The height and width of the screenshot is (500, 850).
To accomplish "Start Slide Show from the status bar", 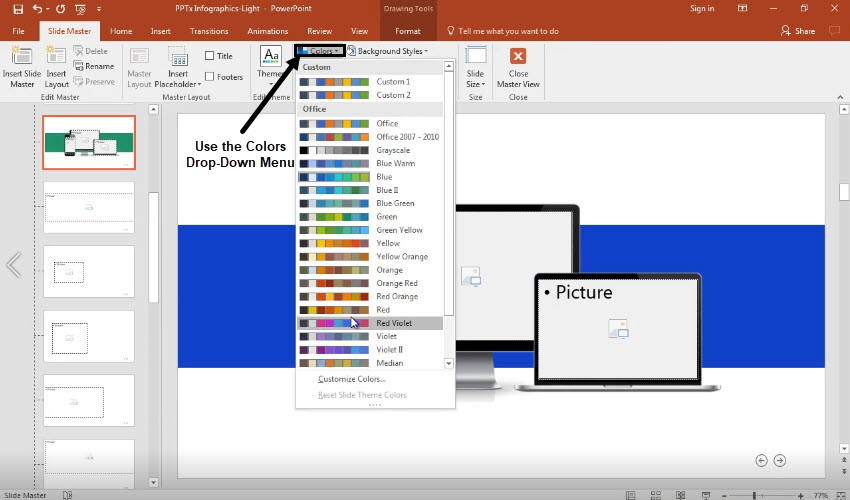I will click(x=706, y=495).
